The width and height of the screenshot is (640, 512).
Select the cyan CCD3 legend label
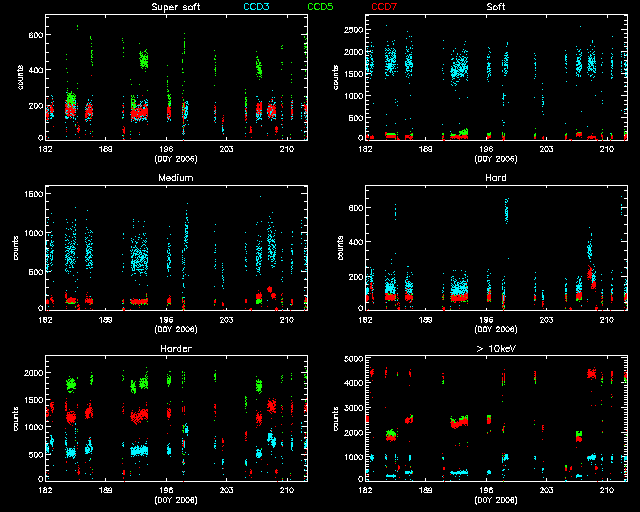256,7
